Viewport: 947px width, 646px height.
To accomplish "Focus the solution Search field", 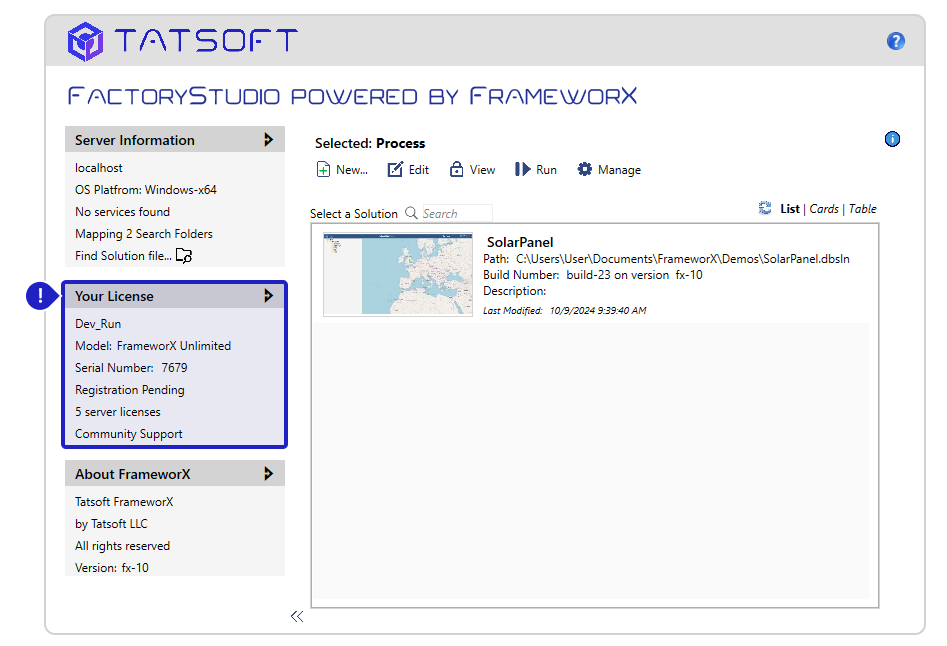I will [x=457, y=213].
